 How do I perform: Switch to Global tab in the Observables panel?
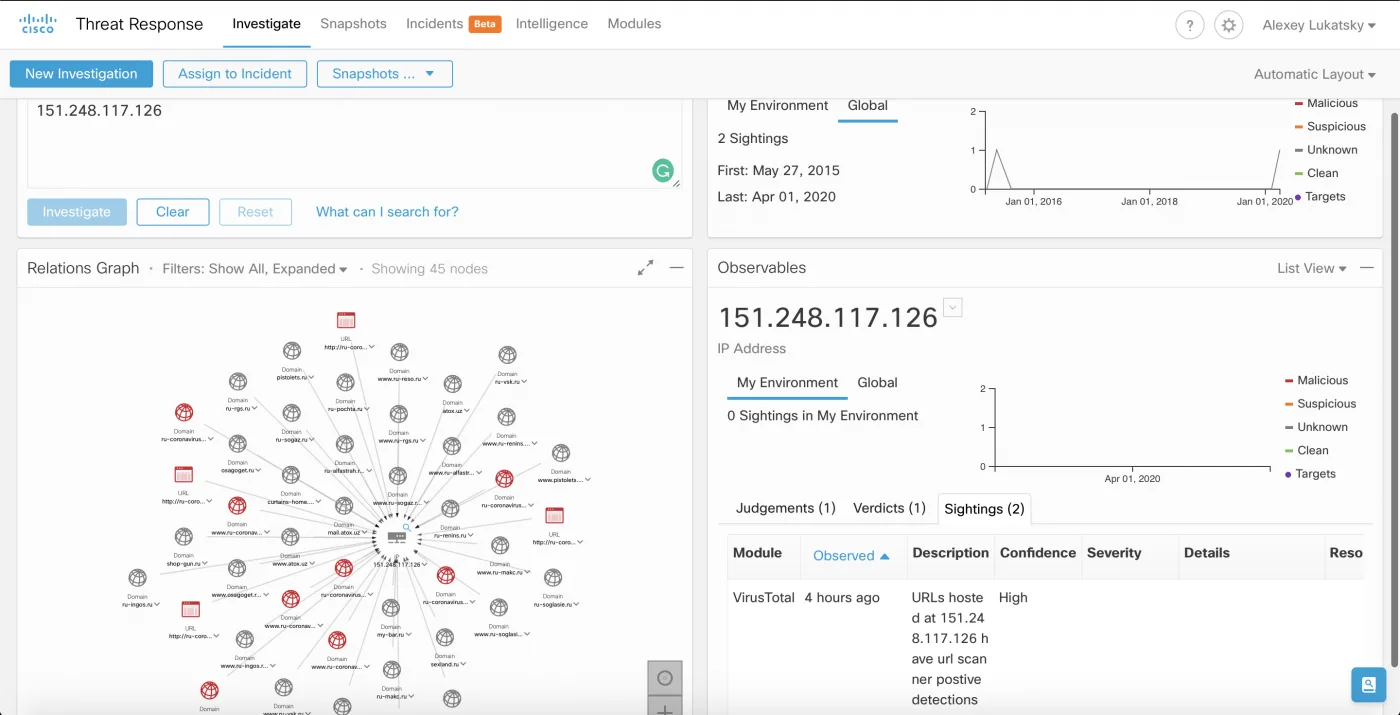tap(877, 383)
